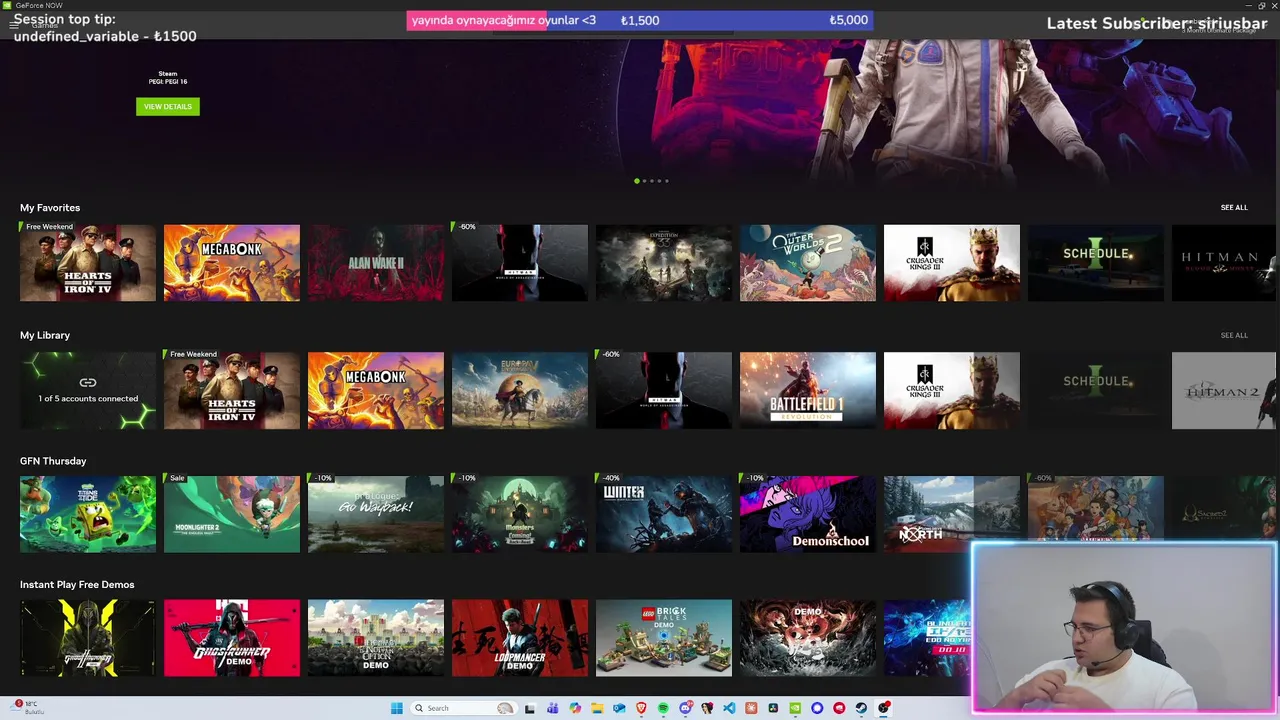Open the yellow Ghostrunner tile in Free Demos
The image size is (1280, 720).
(88, 638)
